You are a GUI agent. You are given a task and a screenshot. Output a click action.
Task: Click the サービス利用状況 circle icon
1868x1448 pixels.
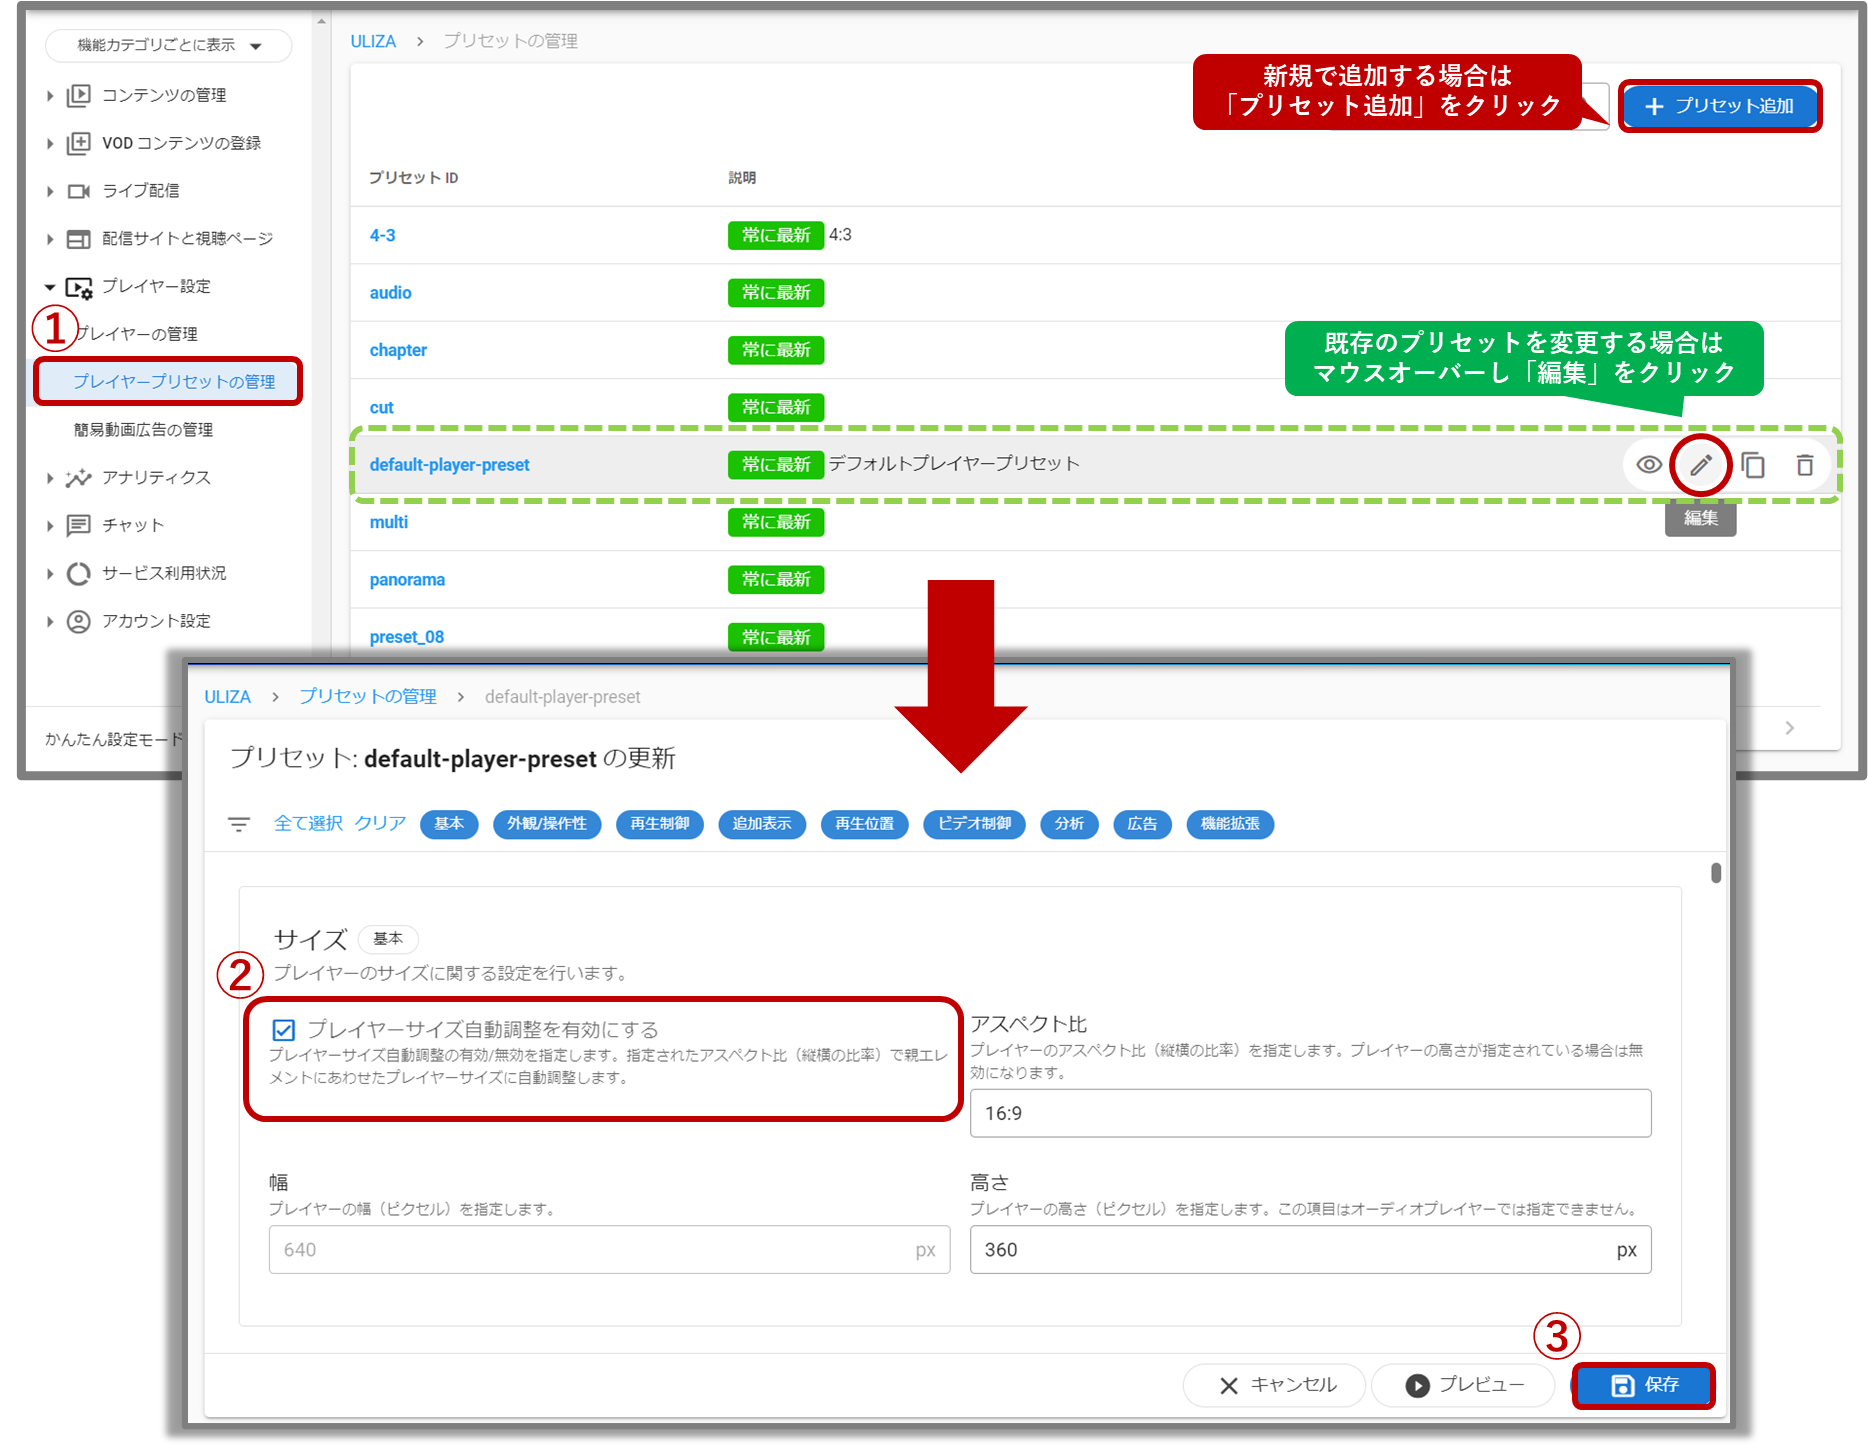pyautogui.click(x=79, y=574)
